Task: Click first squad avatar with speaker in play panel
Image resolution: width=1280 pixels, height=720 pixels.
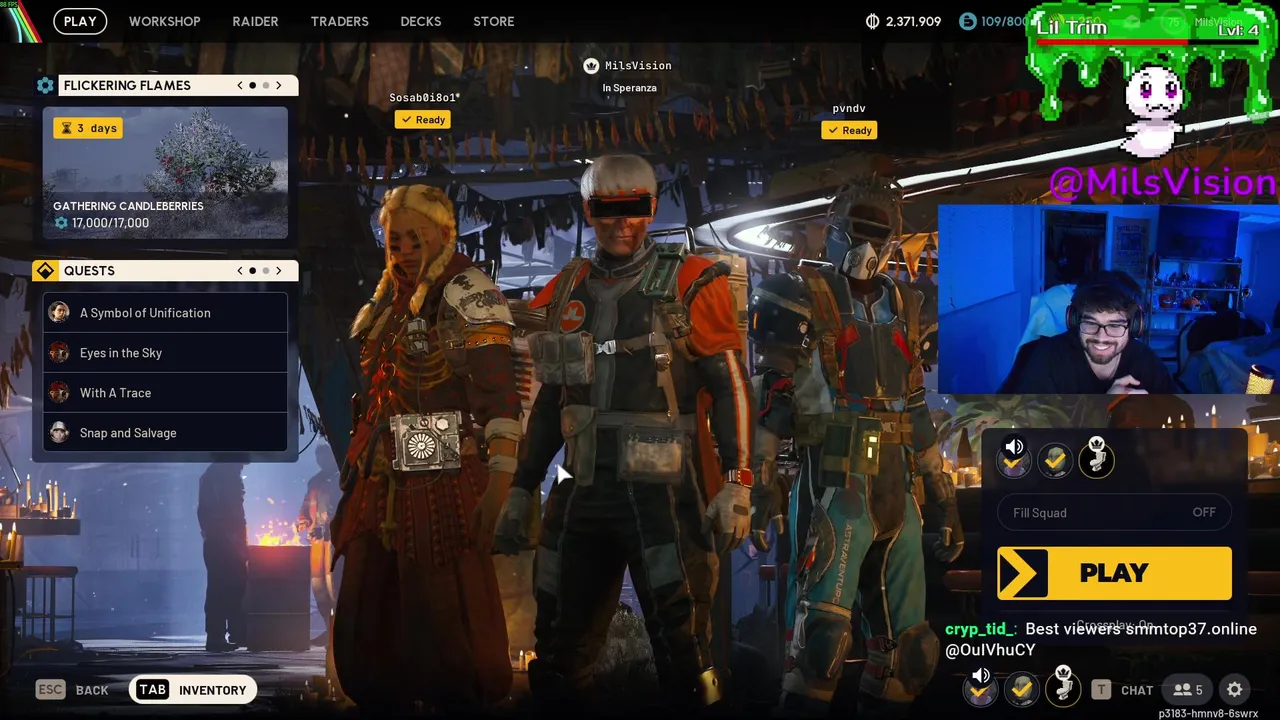Action: pyautogui.click(x=1014, y=460)
